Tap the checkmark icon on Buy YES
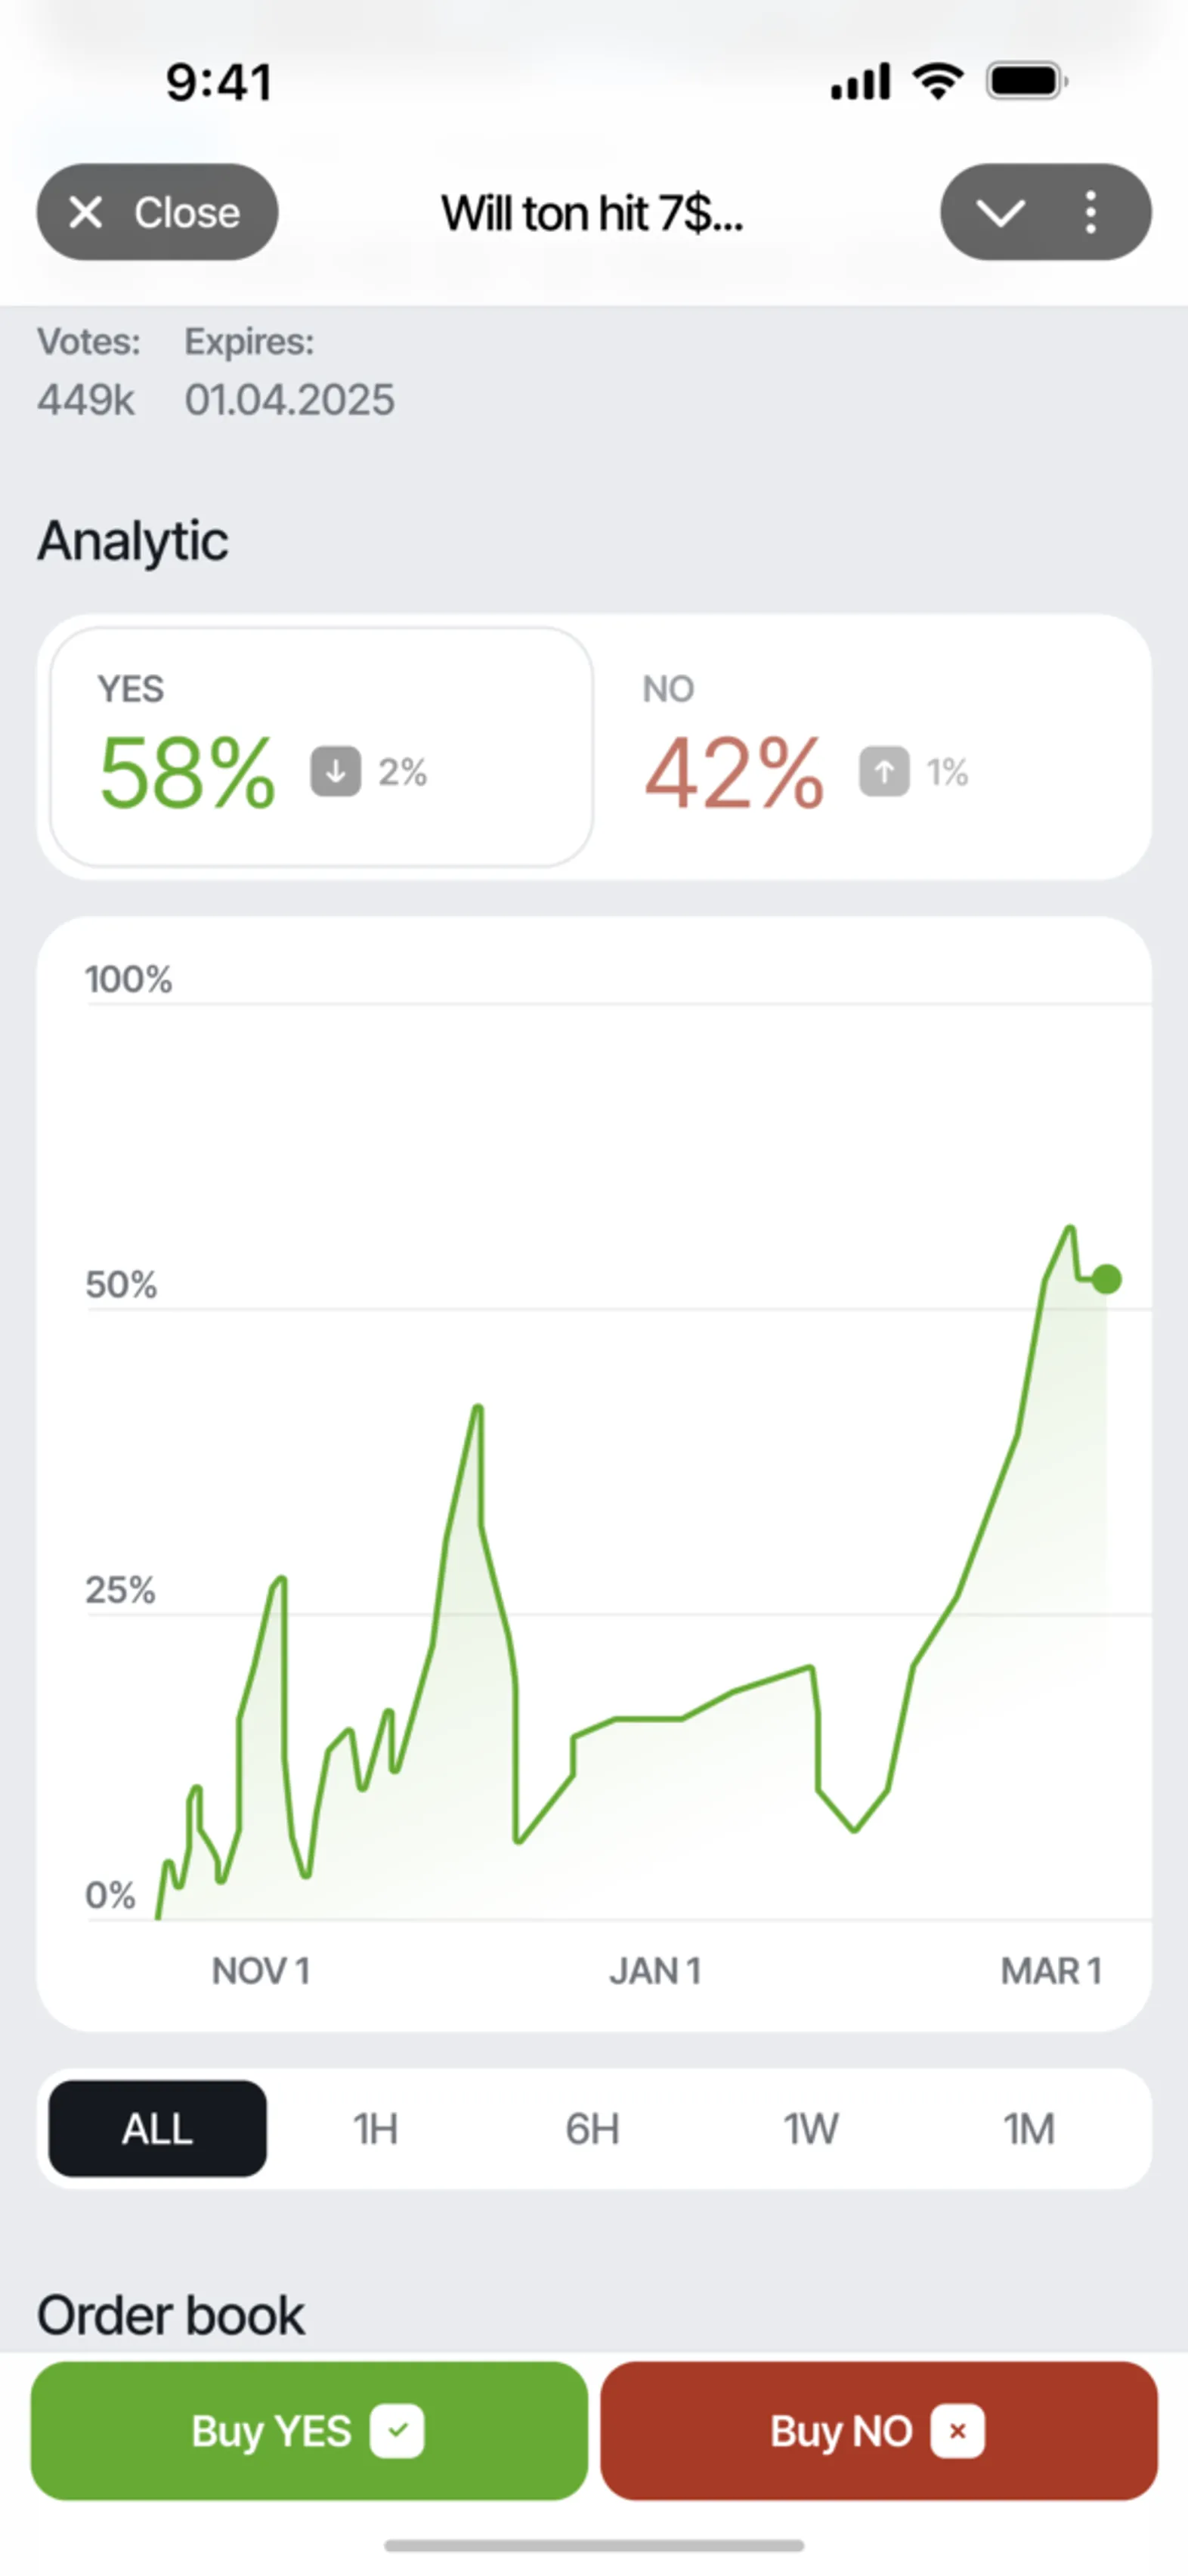Screen dimensions: 1188x2576 397,2430
